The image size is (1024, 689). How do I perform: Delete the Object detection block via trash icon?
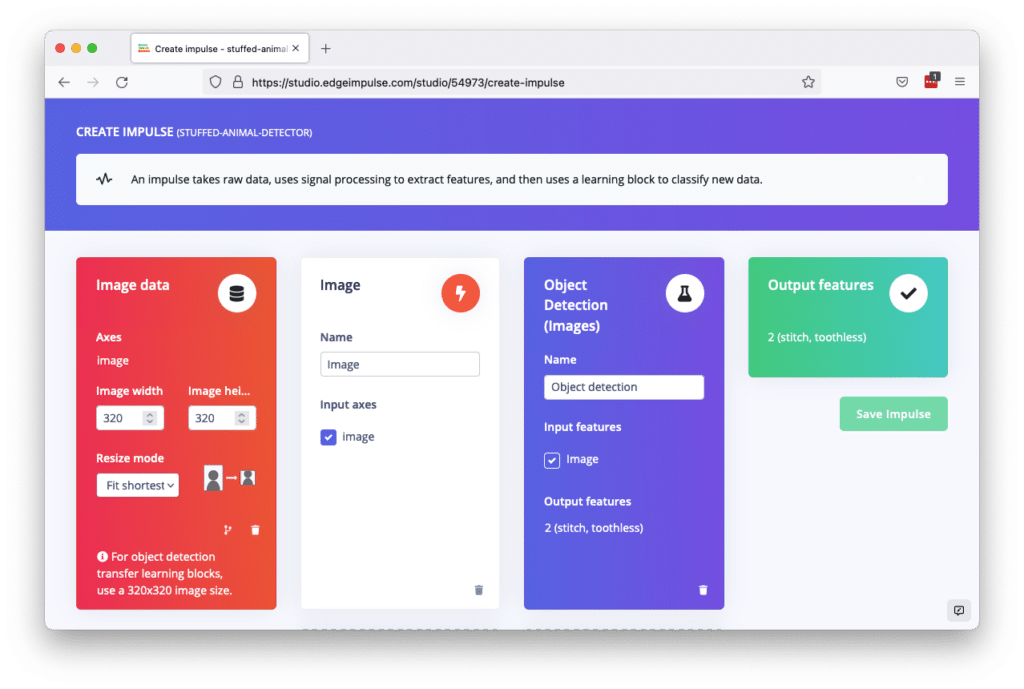click(703, 590)
